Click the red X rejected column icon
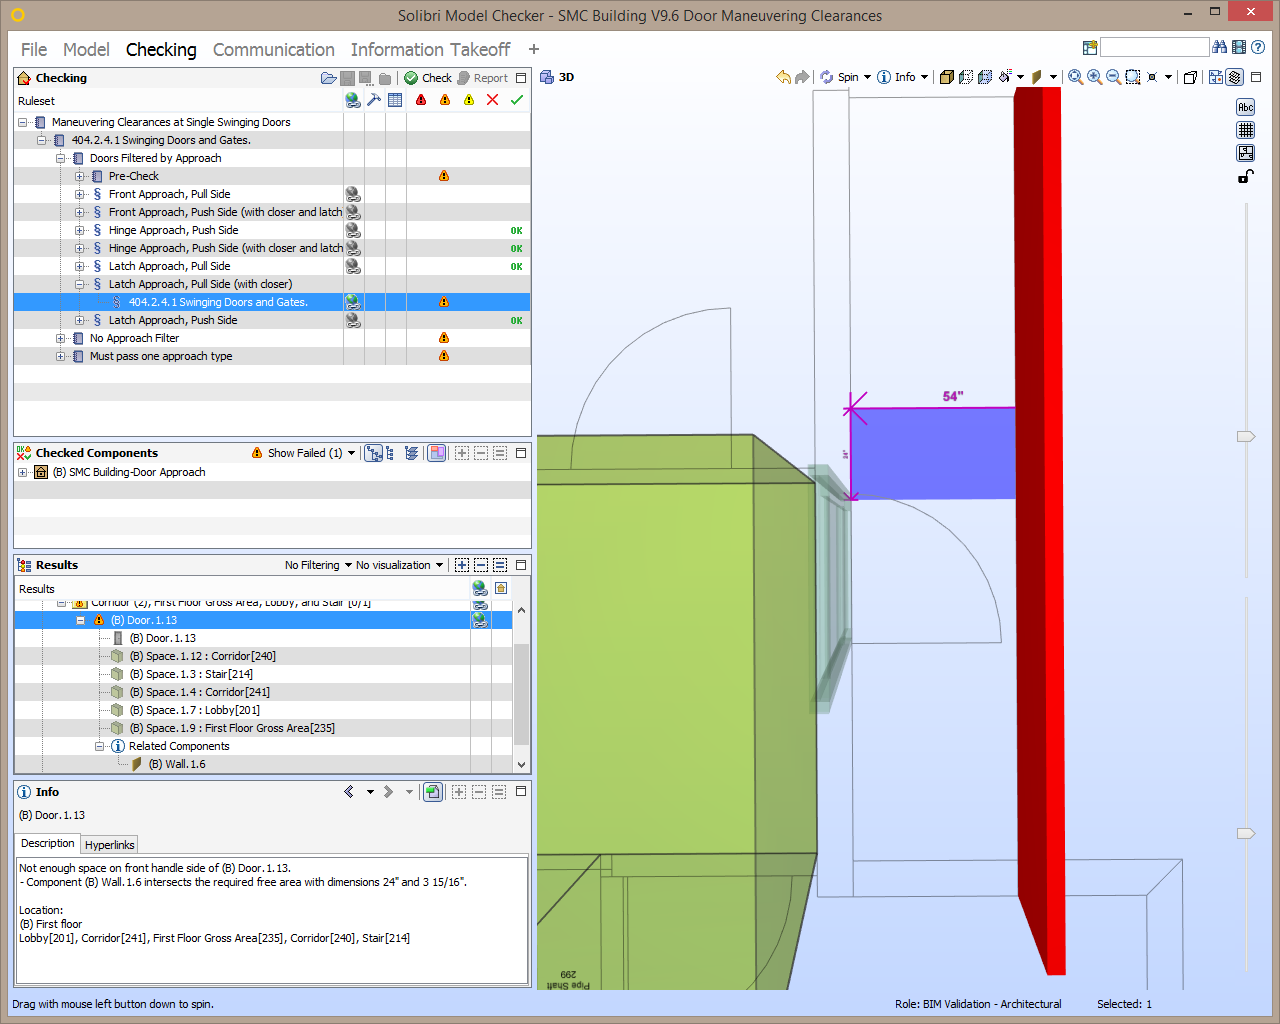 pos(492,100)
